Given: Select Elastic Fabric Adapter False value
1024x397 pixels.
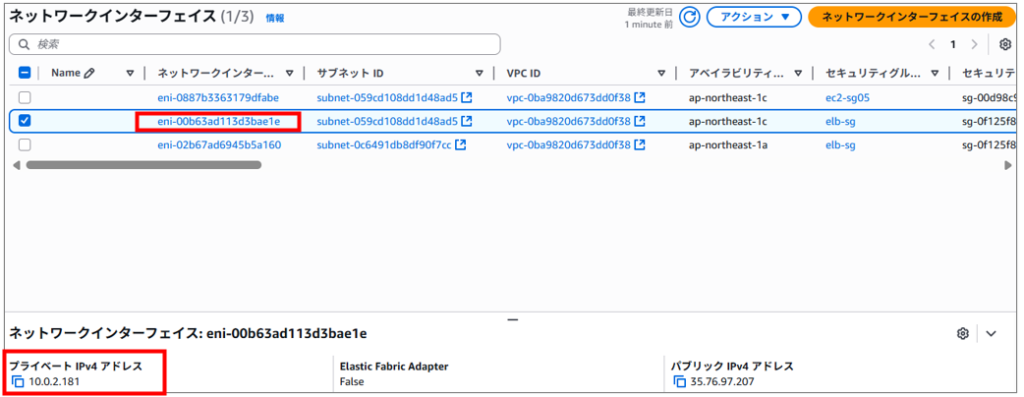Looking at the screenshot, I should tap(352, 382).
